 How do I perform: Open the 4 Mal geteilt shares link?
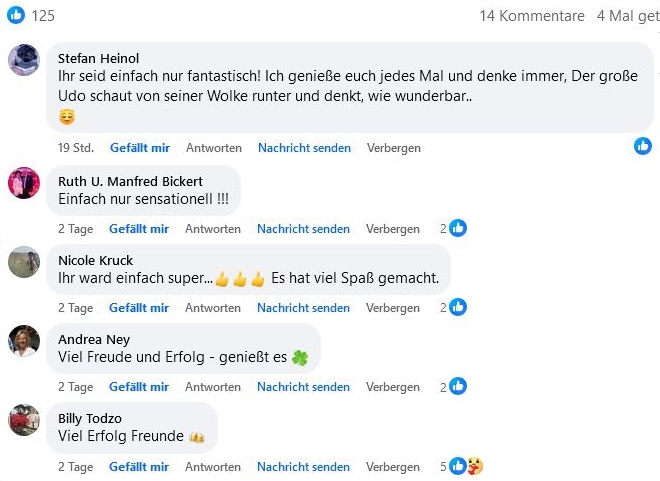628,16
